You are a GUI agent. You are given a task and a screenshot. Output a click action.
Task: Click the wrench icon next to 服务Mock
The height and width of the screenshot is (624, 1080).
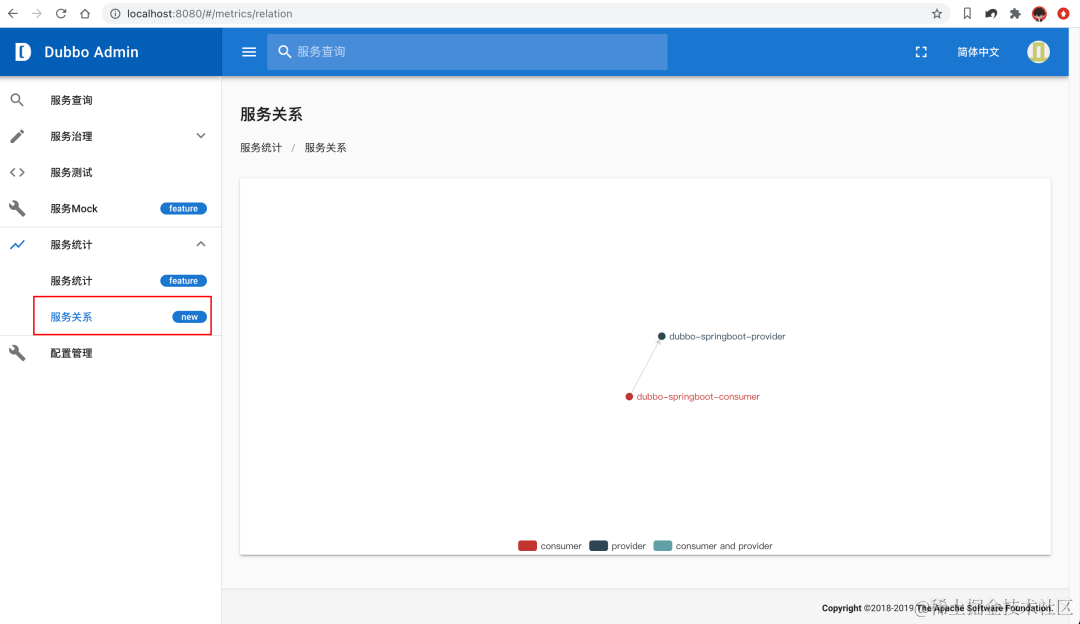[x=17, y=208]
